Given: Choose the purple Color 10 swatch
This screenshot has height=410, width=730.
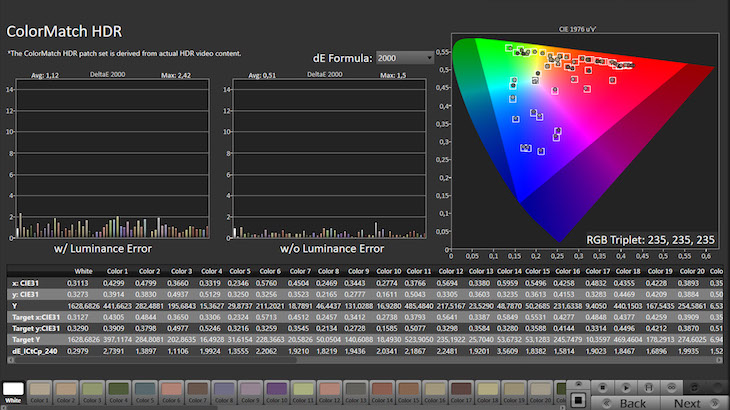Looking at the screenshot, I should click(277, 391).
